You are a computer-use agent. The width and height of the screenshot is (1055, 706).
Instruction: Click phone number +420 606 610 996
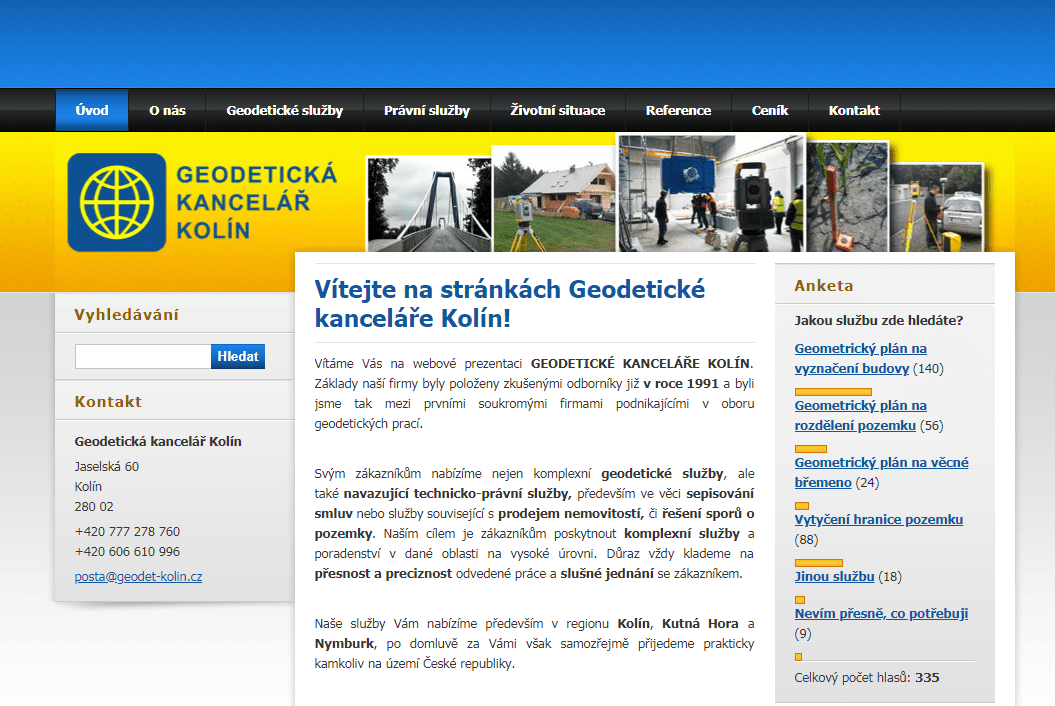pos(127,552)
